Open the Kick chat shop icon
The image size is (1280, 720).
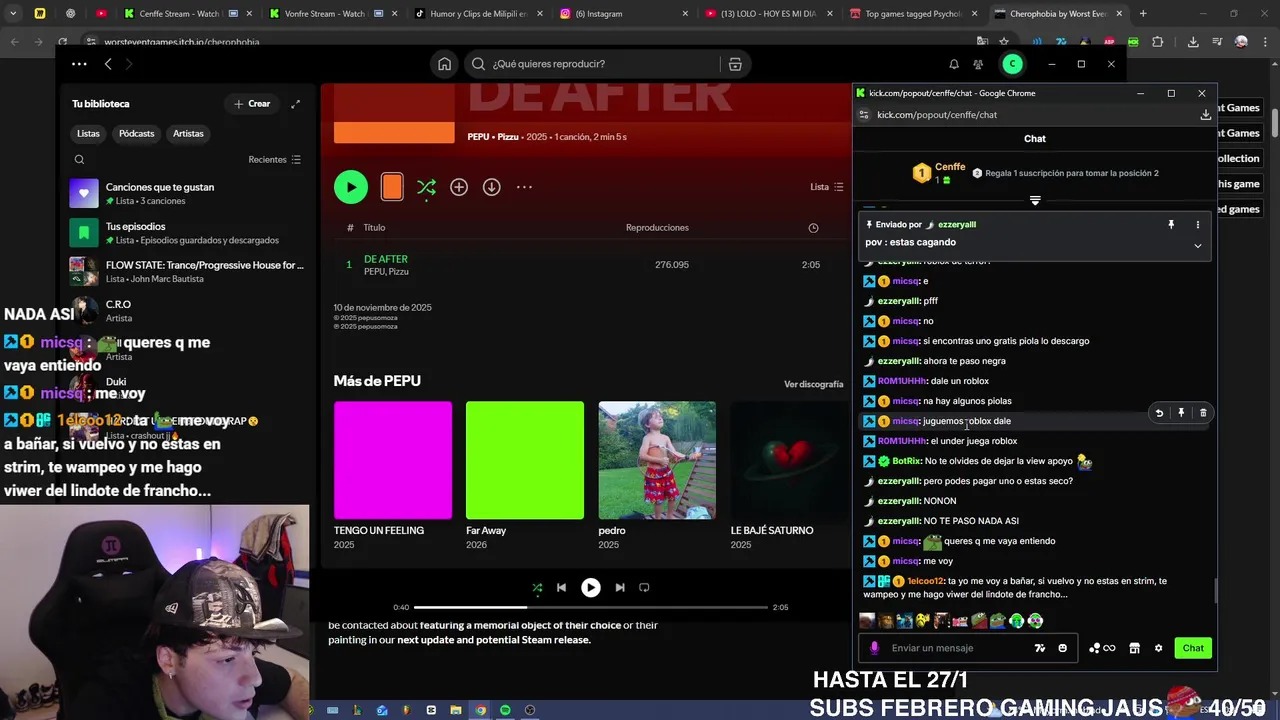pos(1134,648)
